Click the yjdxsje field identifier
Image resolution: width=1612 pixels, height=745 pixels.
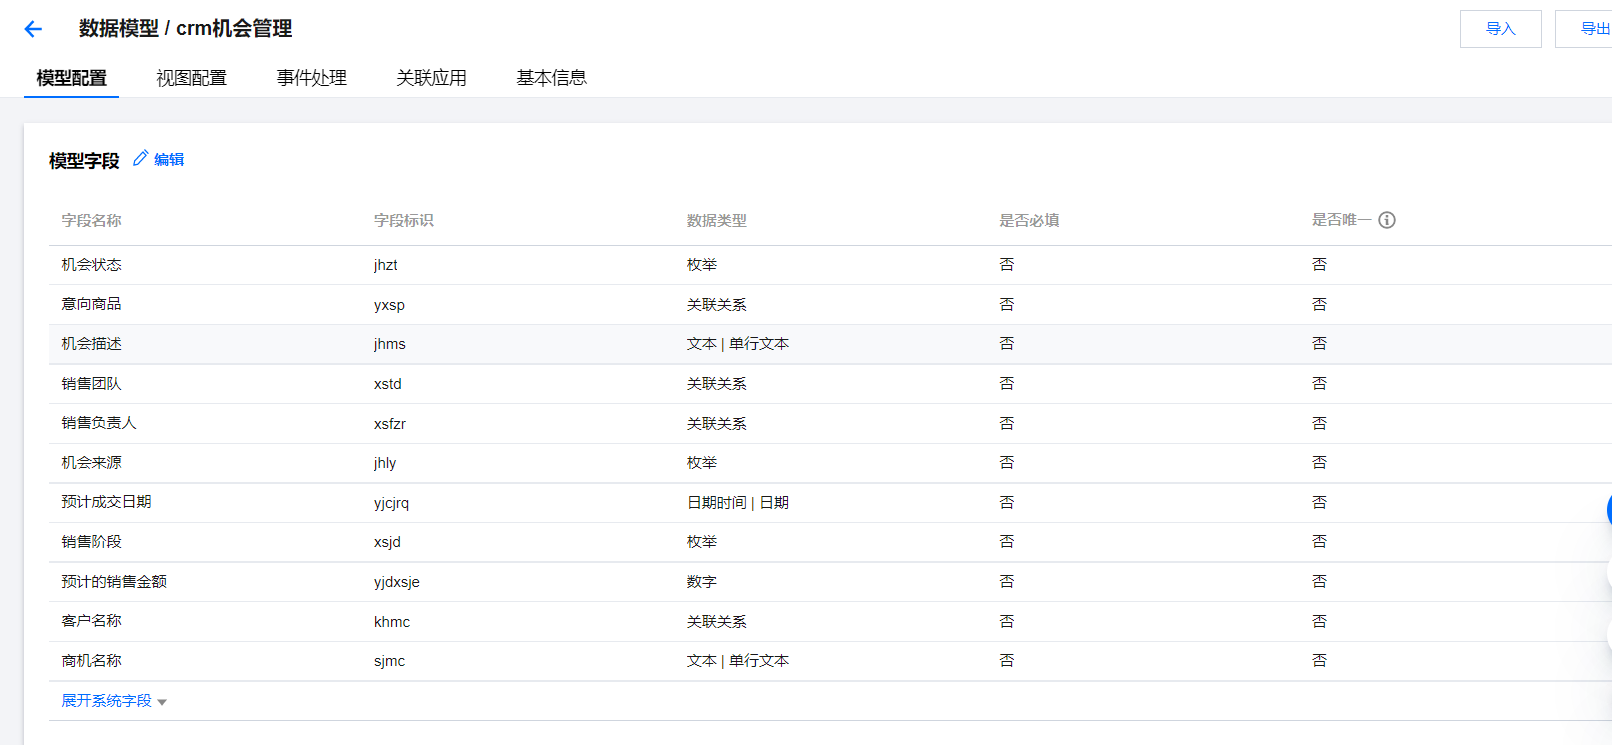click(x=397, y=582)
